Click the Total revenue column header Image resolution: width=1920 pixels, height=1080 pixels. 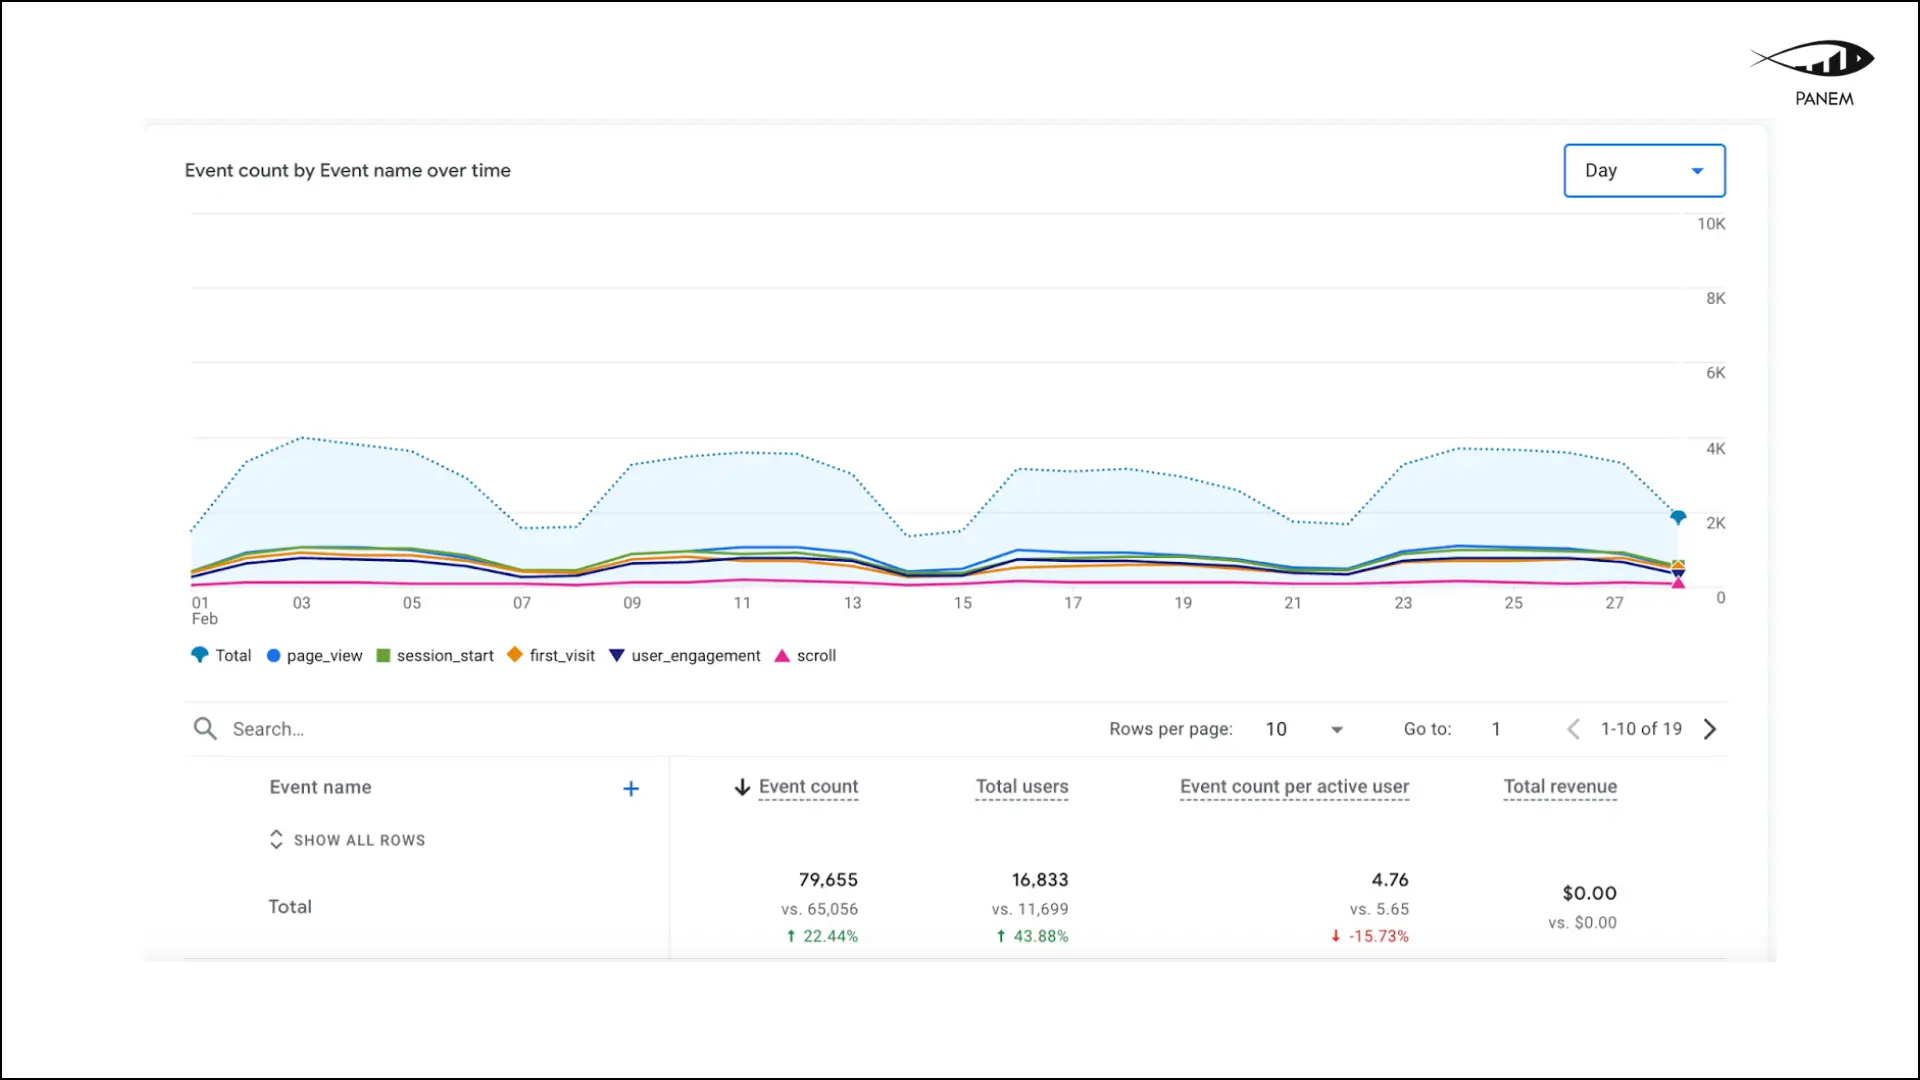point(1559,787)
